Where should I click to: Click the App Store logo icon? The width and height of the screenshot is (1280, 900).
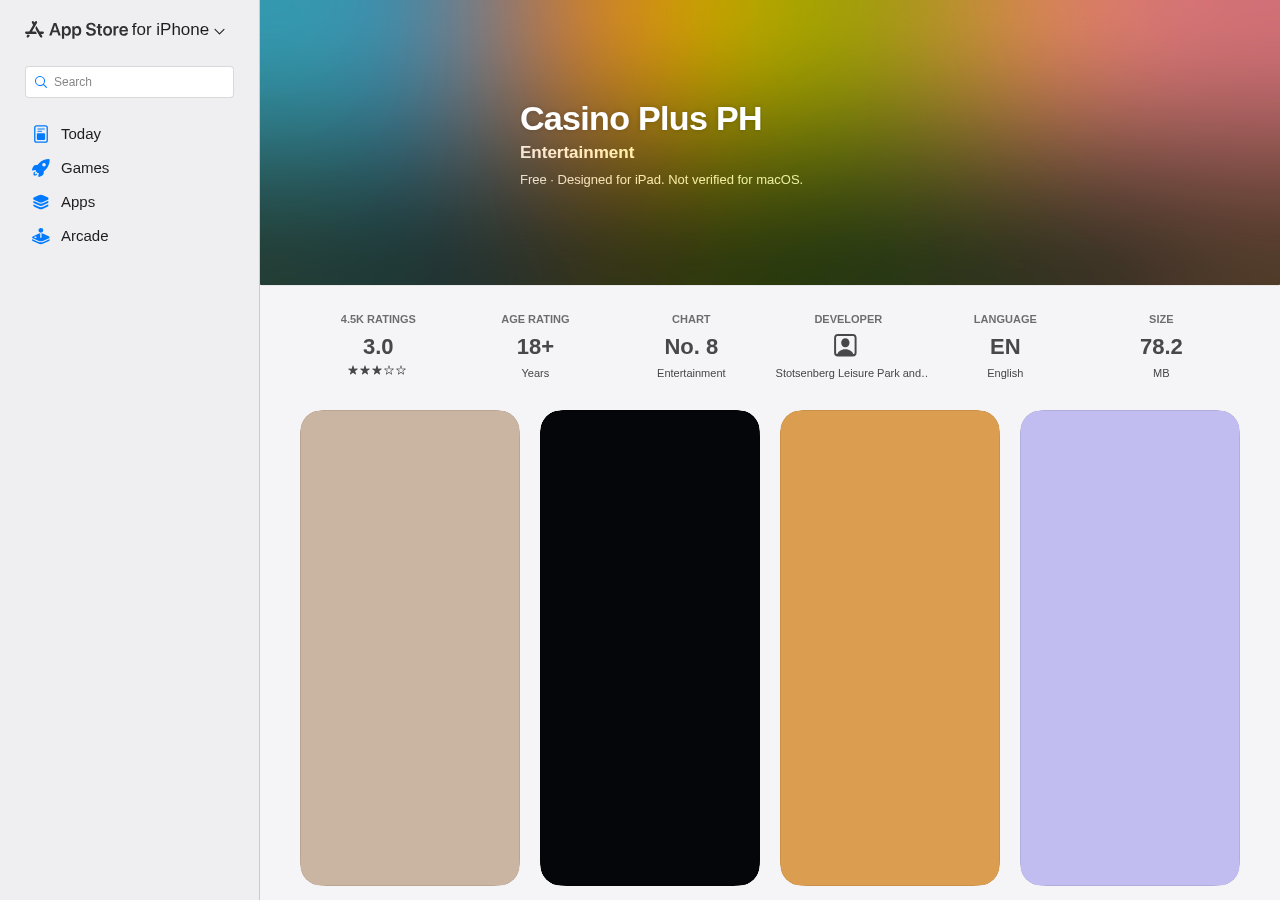(35, 30)
